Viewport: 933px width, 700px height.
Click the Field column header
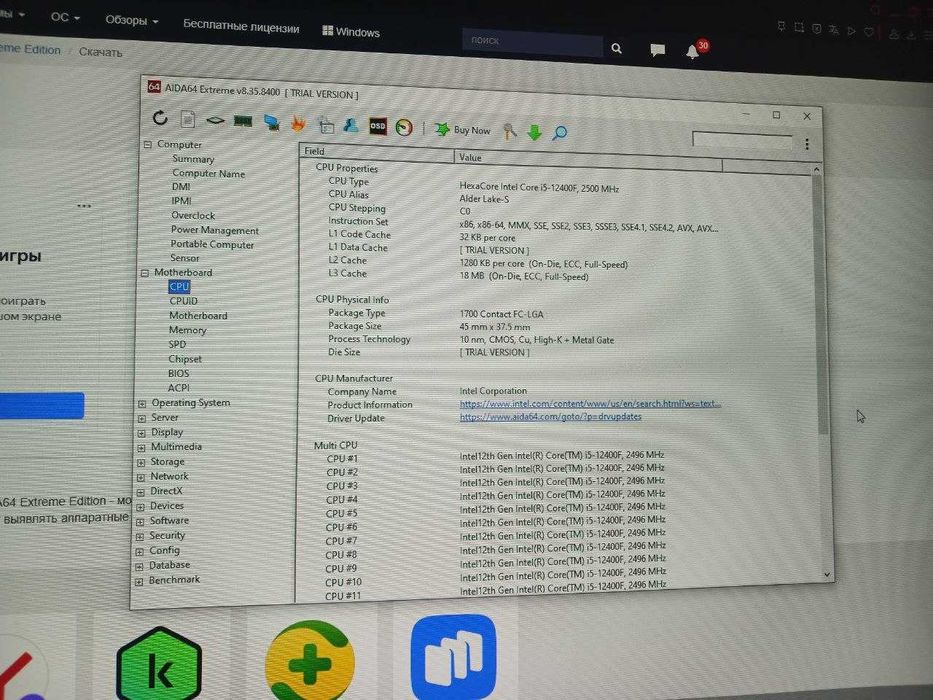click(x=376, y=153)
